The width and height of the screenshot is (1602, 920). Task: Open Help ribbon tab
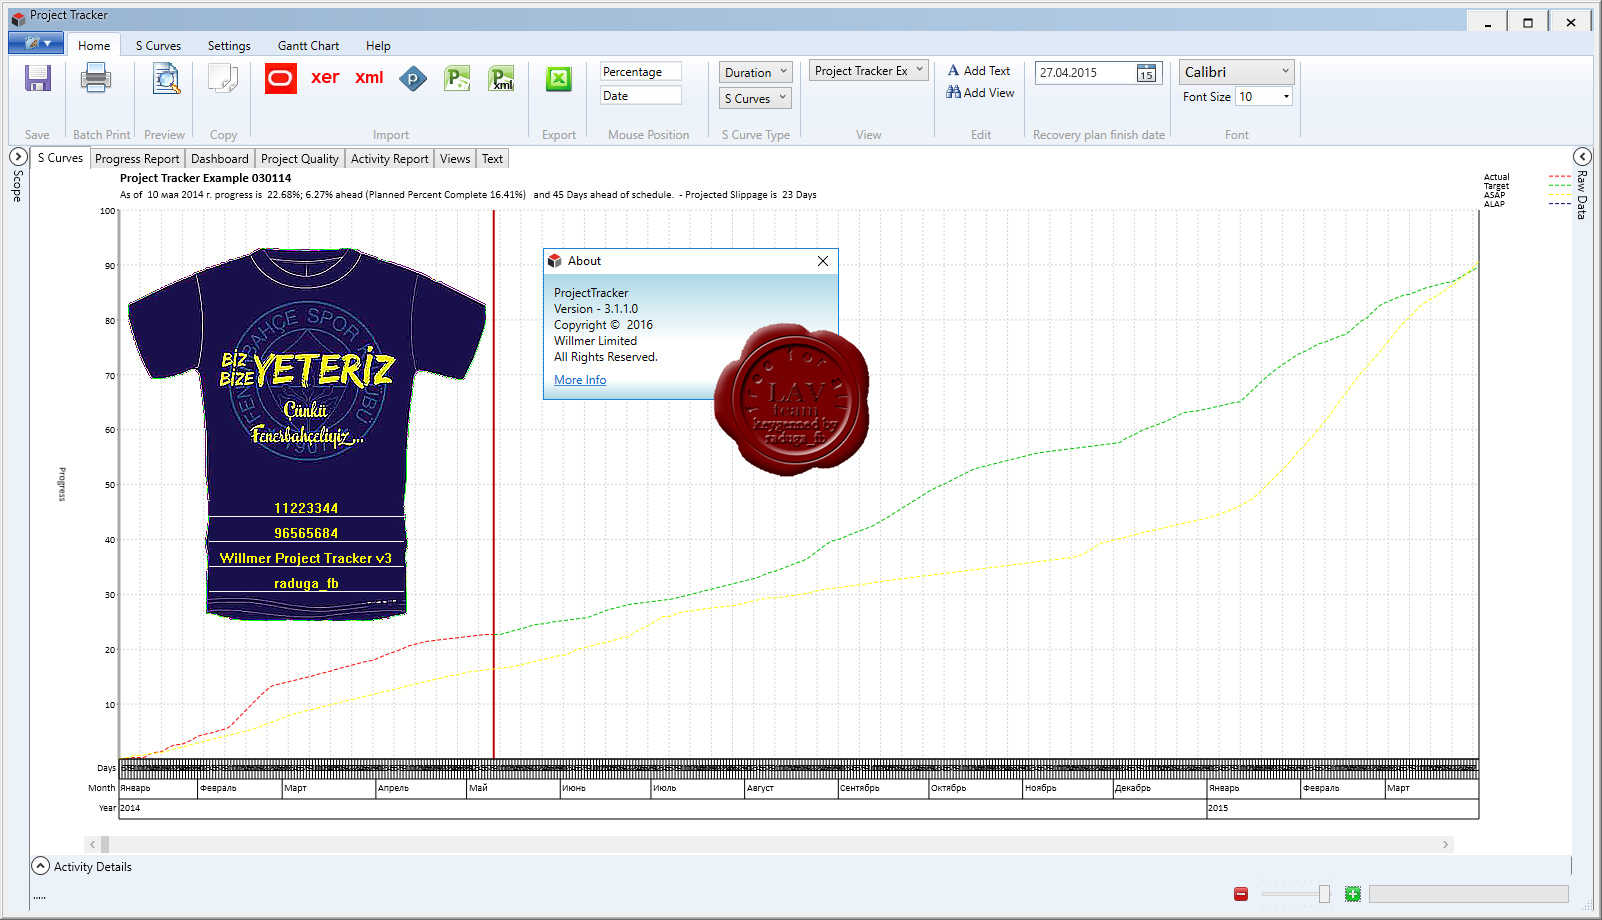pos(378,45)
